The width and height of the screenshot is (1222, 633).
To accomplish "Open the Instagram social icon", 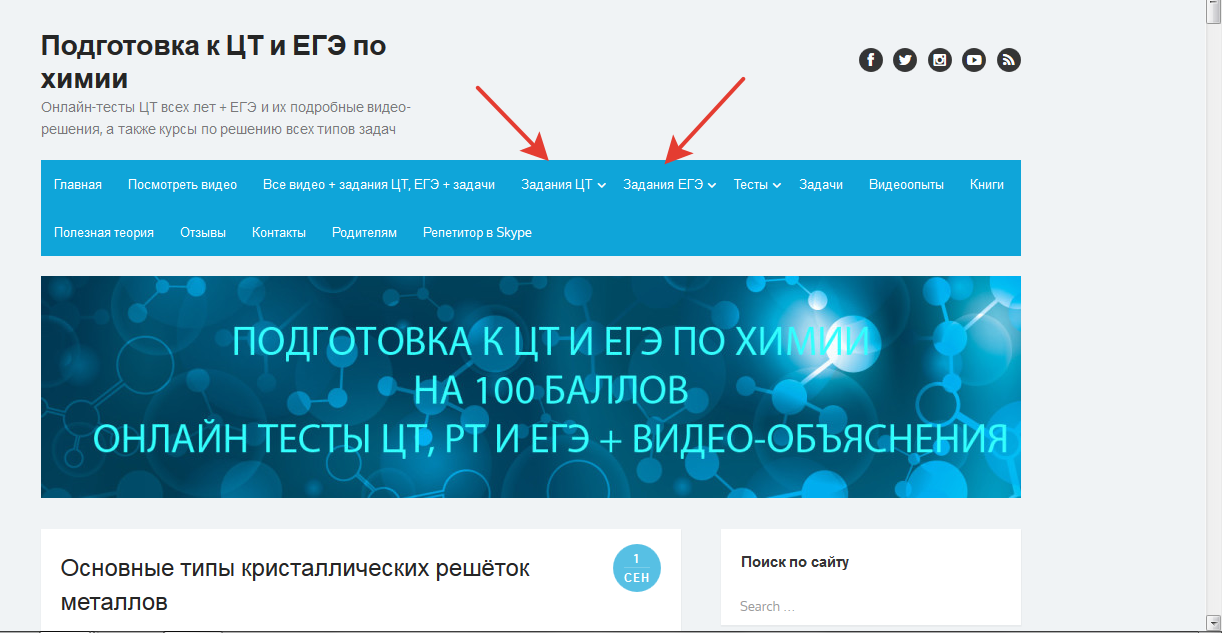I will (940, 60).
